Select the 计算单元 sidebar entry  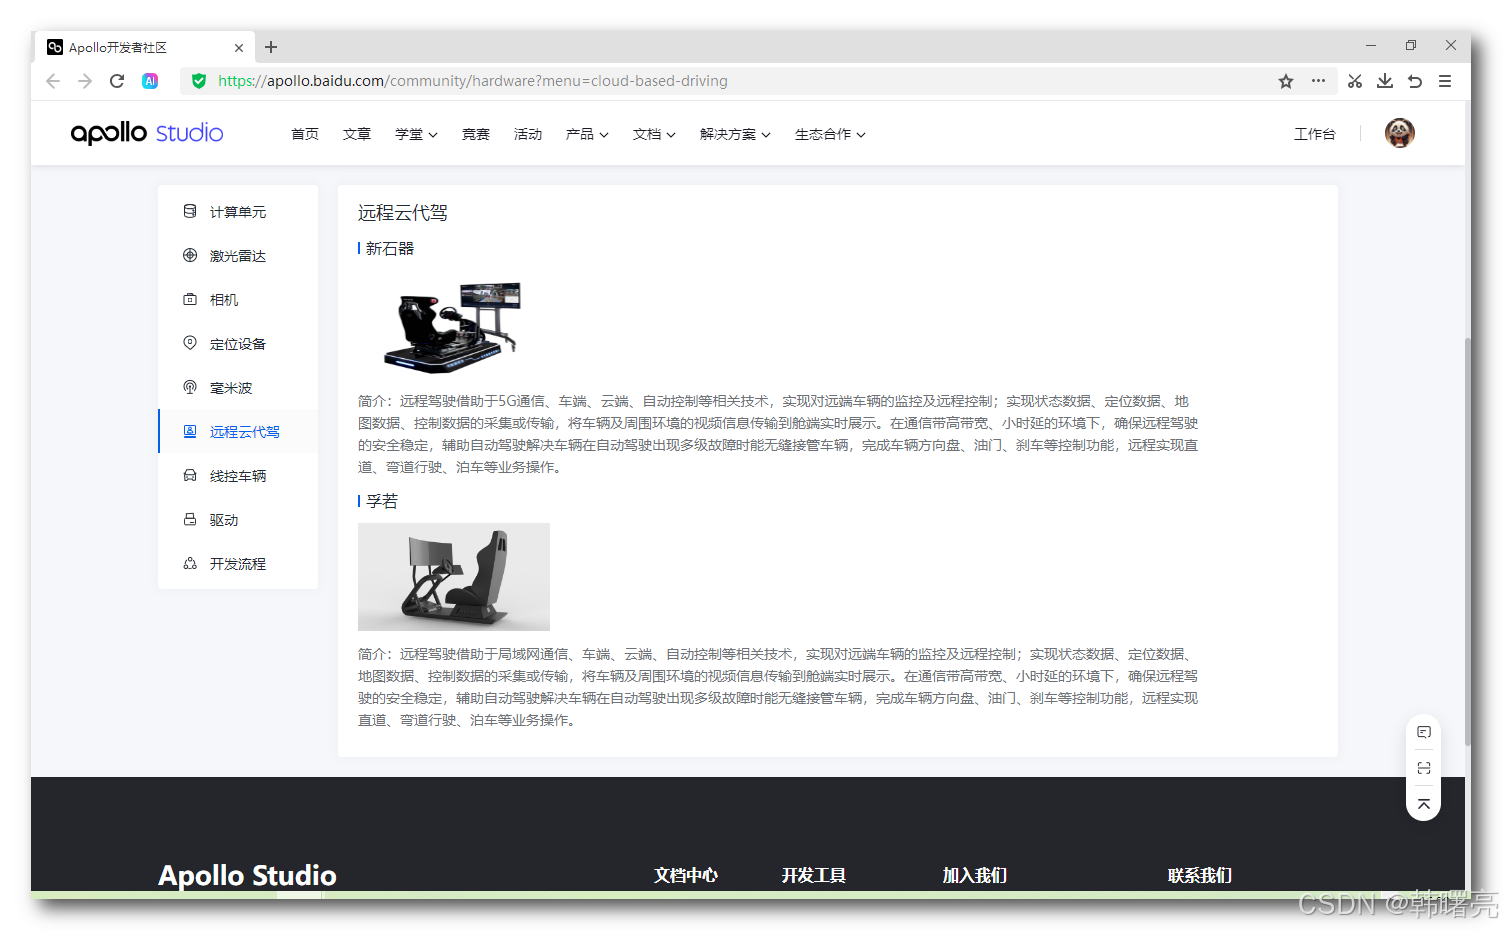pos(238,212)
